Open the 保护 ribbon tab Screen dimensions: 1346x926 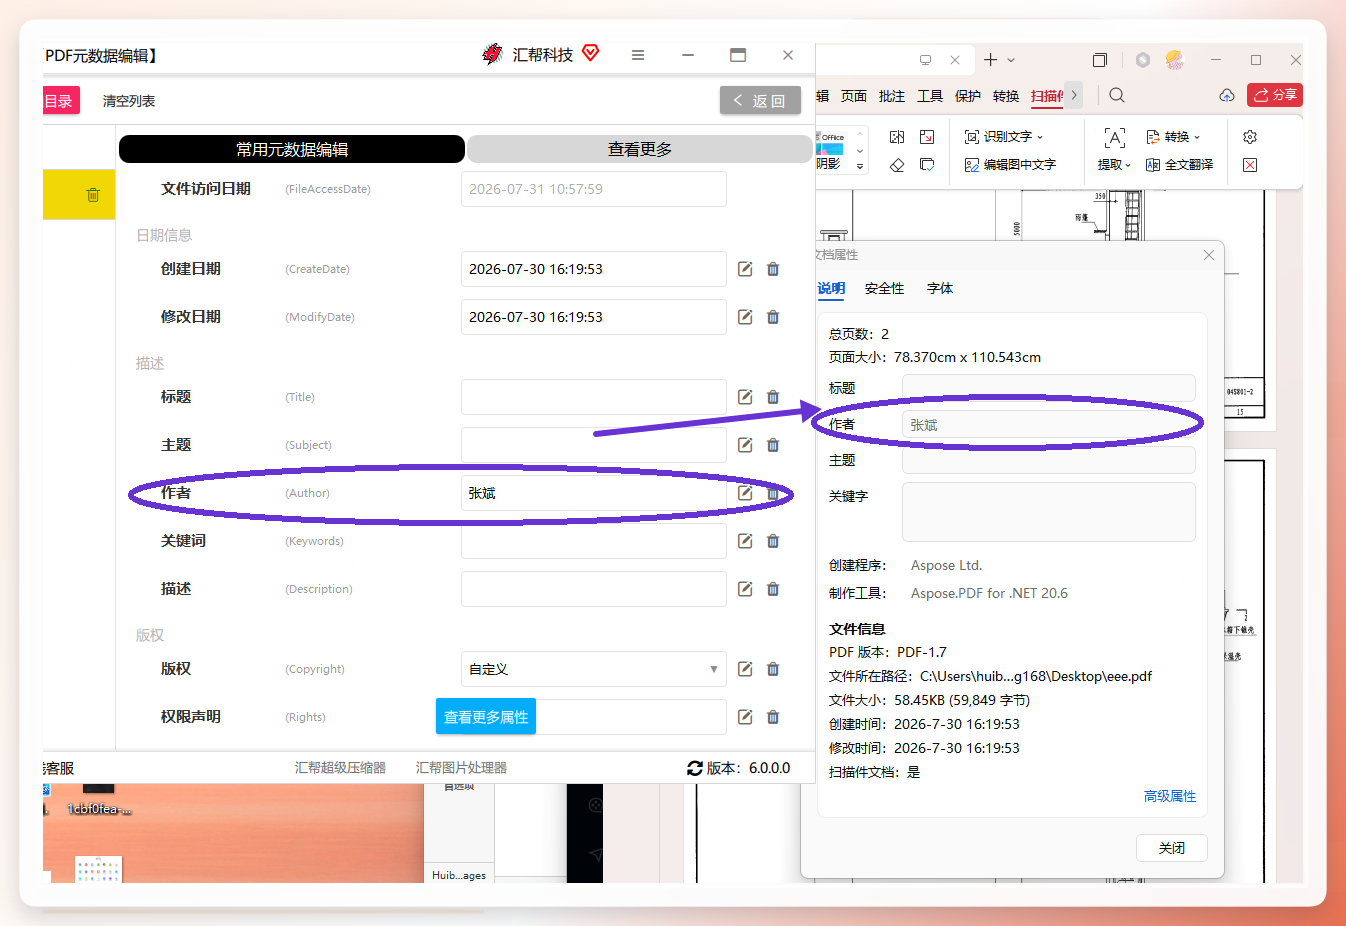[x=968, y=96]
